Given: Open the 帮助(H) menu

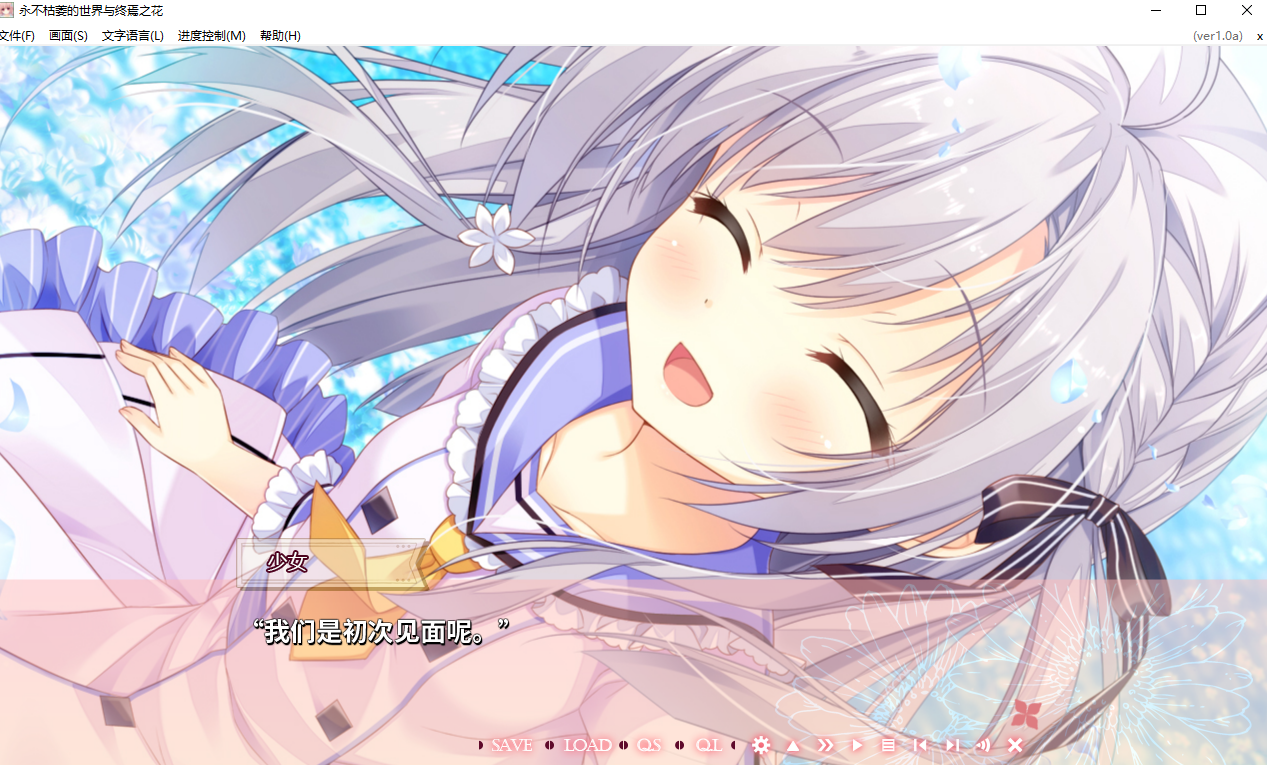Looking at the screenshot, I should (x=279, y=35).
